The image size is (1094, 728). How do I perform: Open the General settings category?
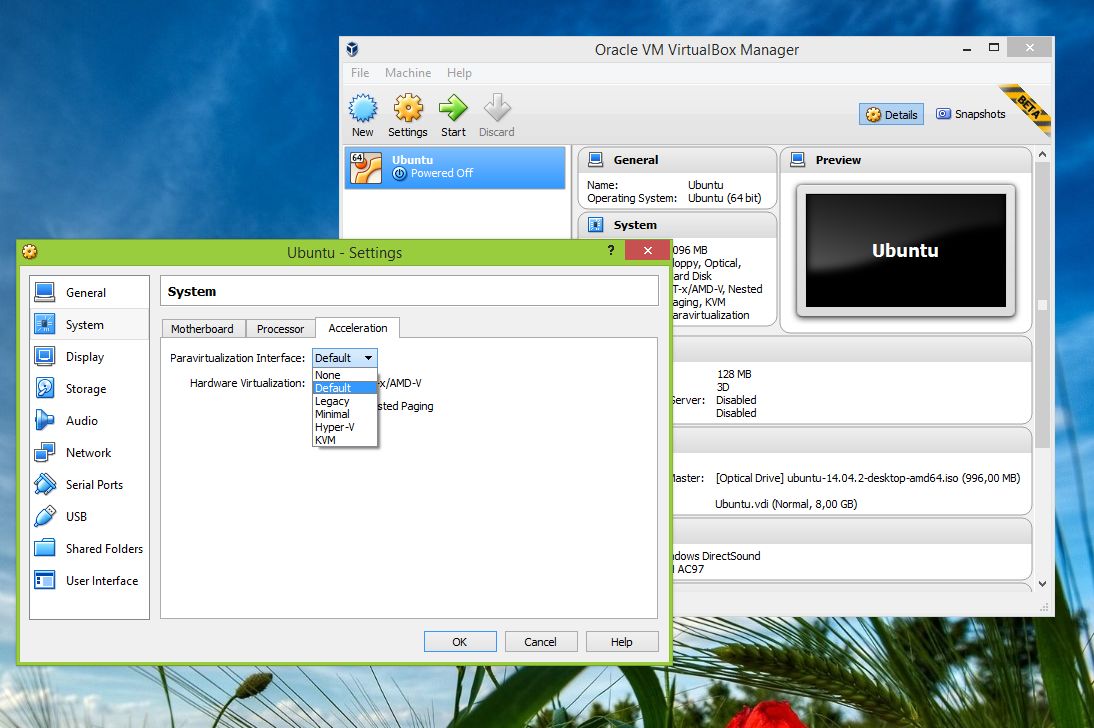click(x=89, y=292)
